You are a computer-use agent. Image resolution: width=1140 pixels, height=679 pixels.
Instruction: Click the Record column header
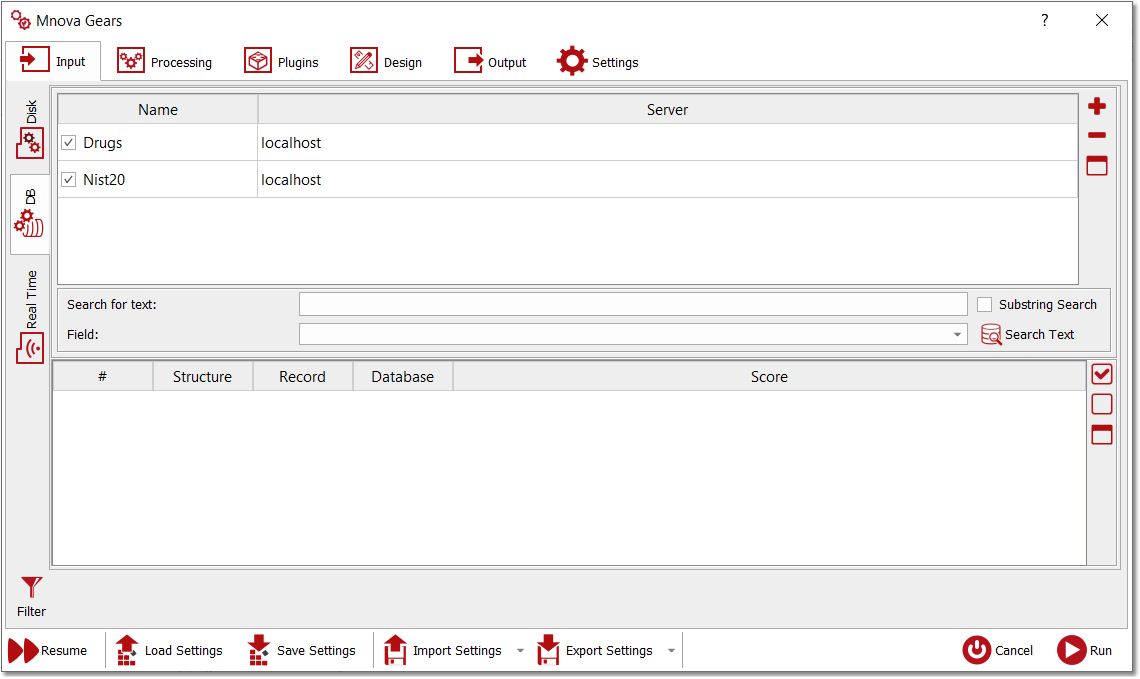(x=302, y=377)
